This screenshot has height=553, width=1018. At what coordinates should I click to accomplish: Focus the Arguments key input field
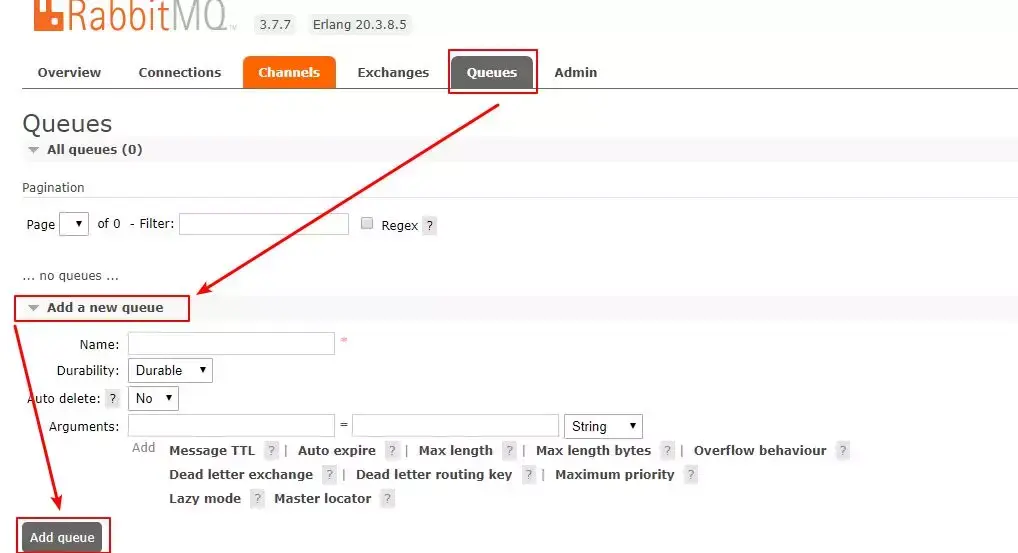[x=231, y=426]
